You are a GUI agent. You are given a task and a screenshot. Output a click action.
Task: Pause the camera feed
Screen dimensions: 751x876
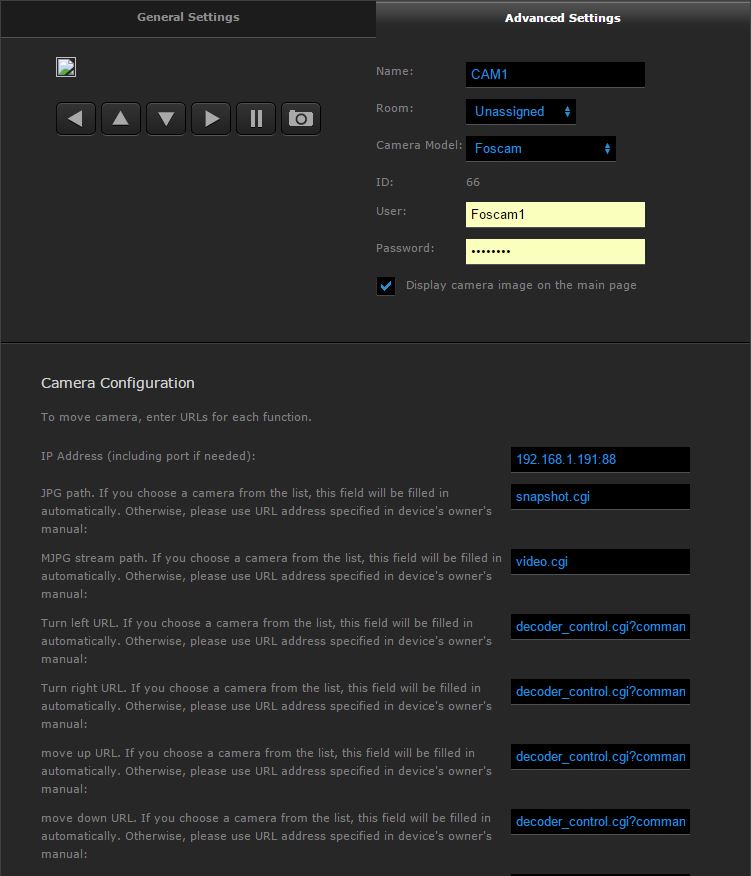point(256,119)
